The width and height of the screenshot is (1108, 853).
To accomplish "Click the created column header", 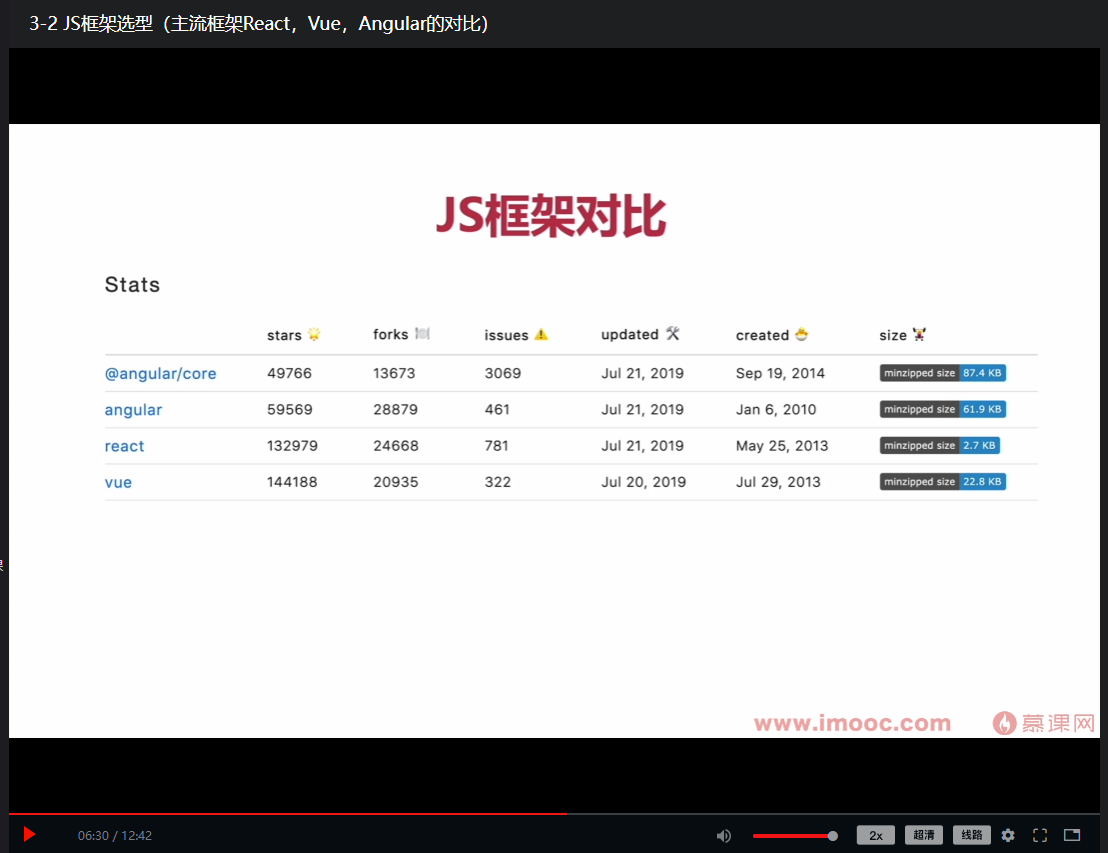I will (x=772, y=334).
